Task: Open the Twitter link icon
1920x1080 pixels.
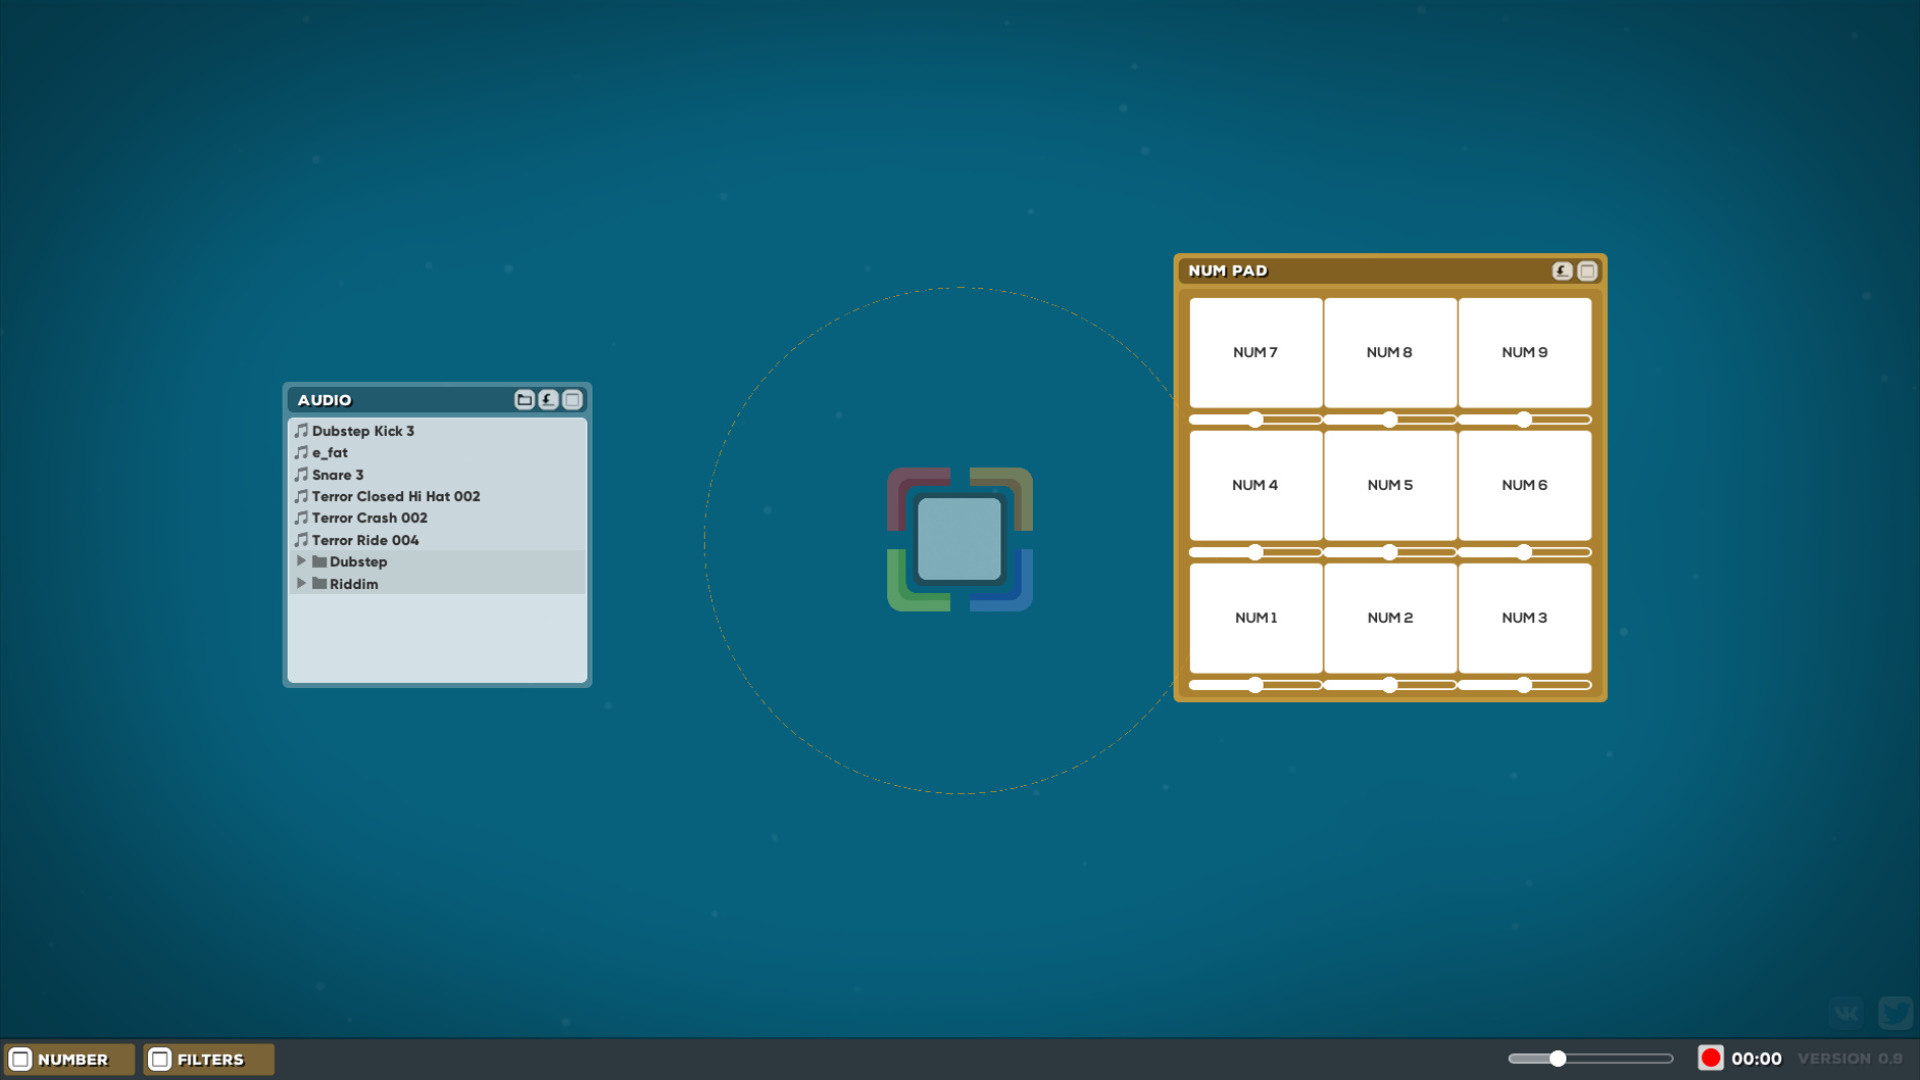Action: [1895, 1011]
